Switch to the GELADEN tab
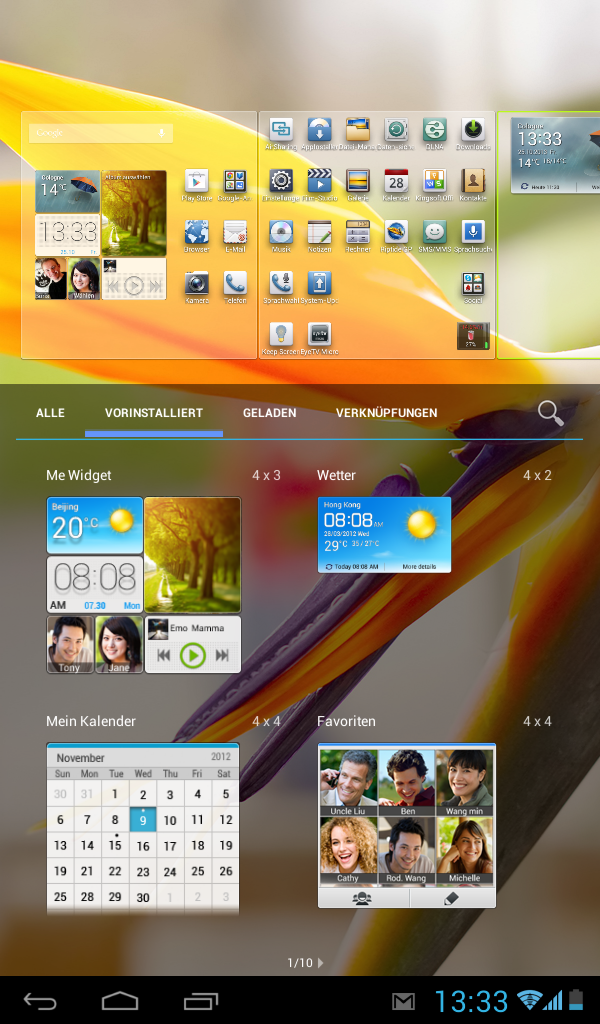600x1024 pixels. click(x=269, y=413)
